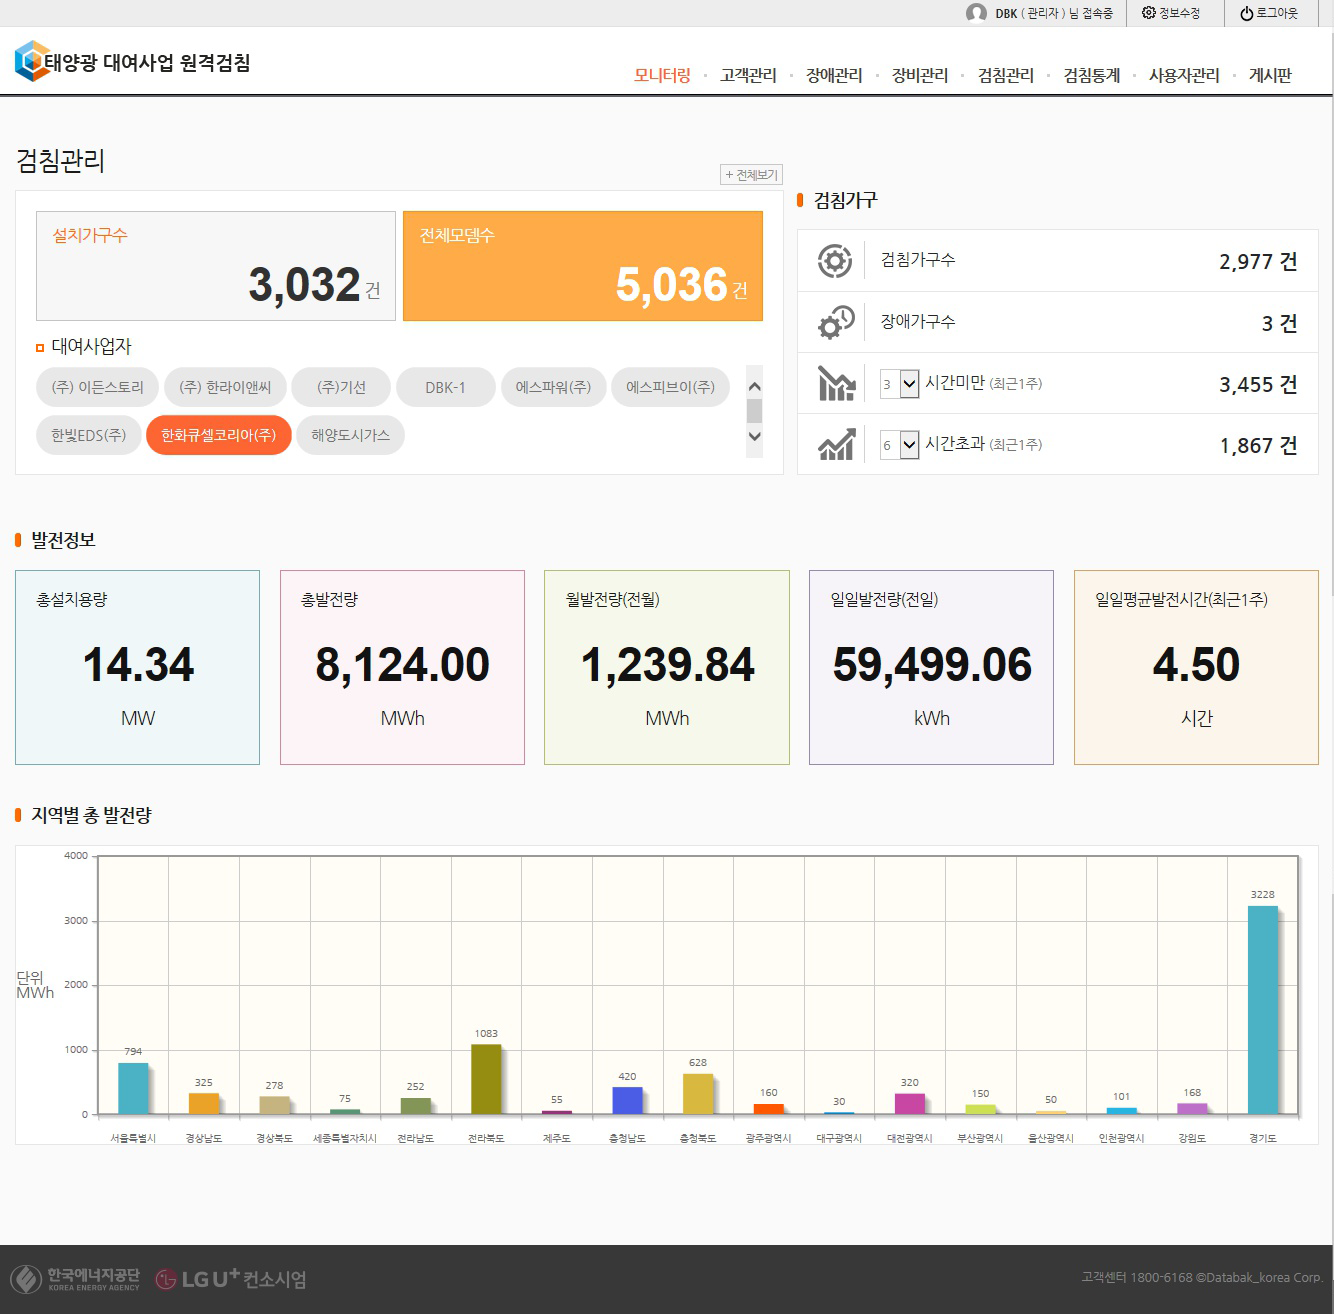Viewport: 1334px width, 1314px height.
Task: Click the operator list scrollbar thumb
Action: (x=754, y=411)
